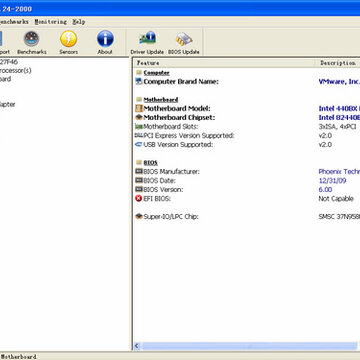Screen dimensions: 360x360
Task: Click the horizontal scrollbar left arrow
Action: coord(137,346)
